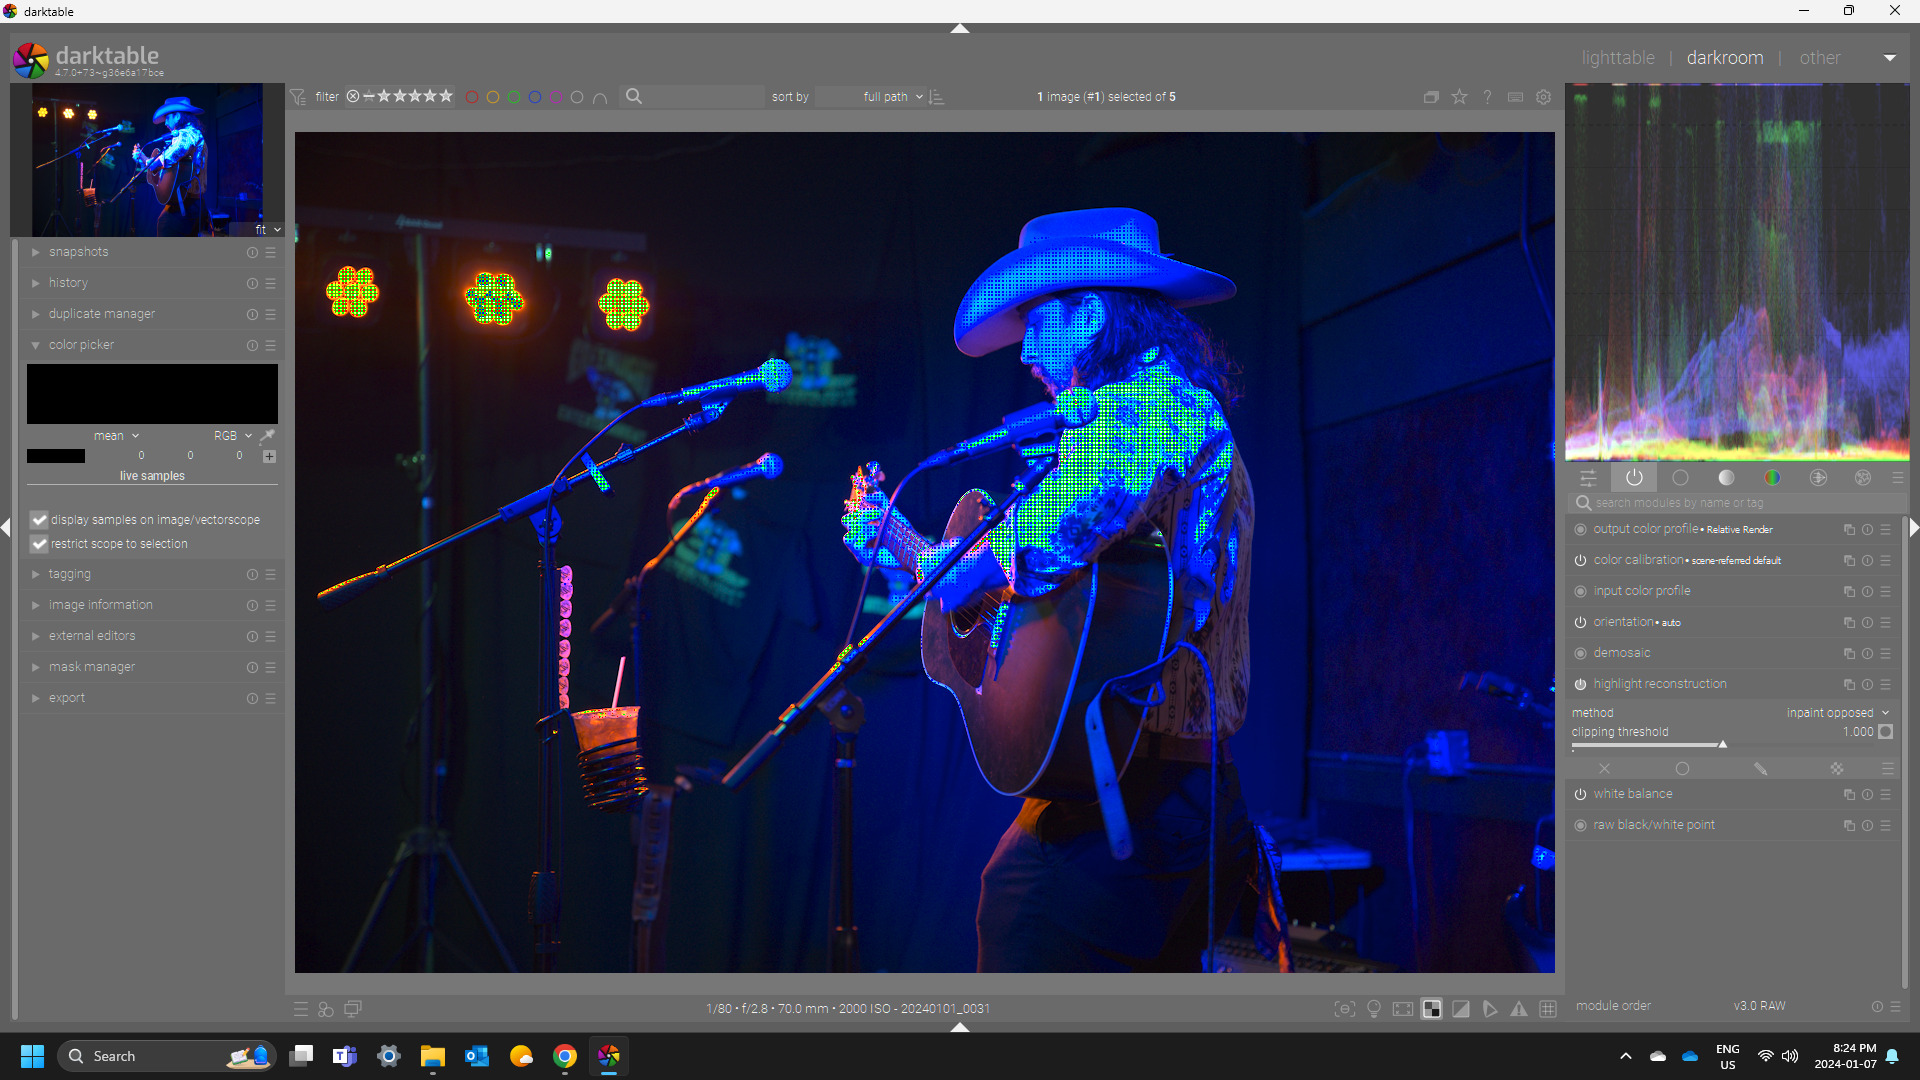The height and width of the screenshot is (1080, 1920).
Task: Toggle raw overexposed indicator icon
Action: tap(1432, 1009)
